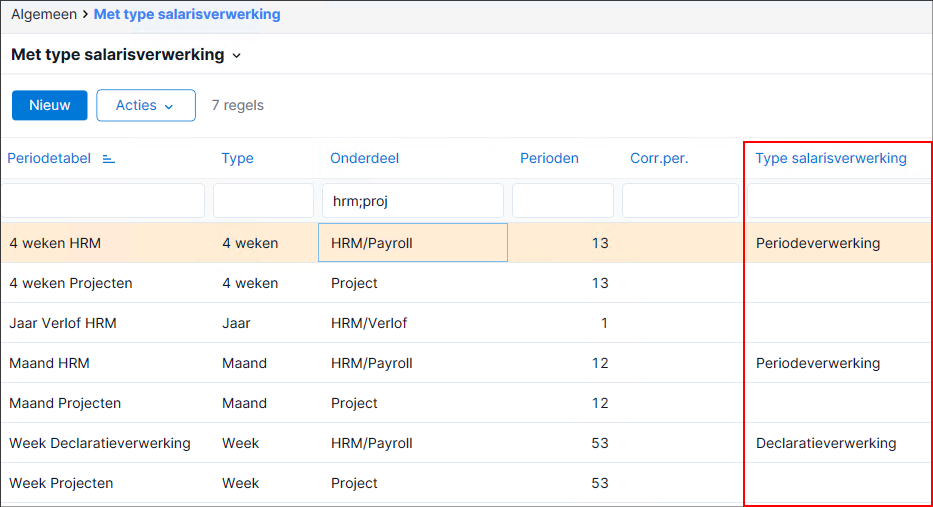Open the Acties dropdown button

146,105
